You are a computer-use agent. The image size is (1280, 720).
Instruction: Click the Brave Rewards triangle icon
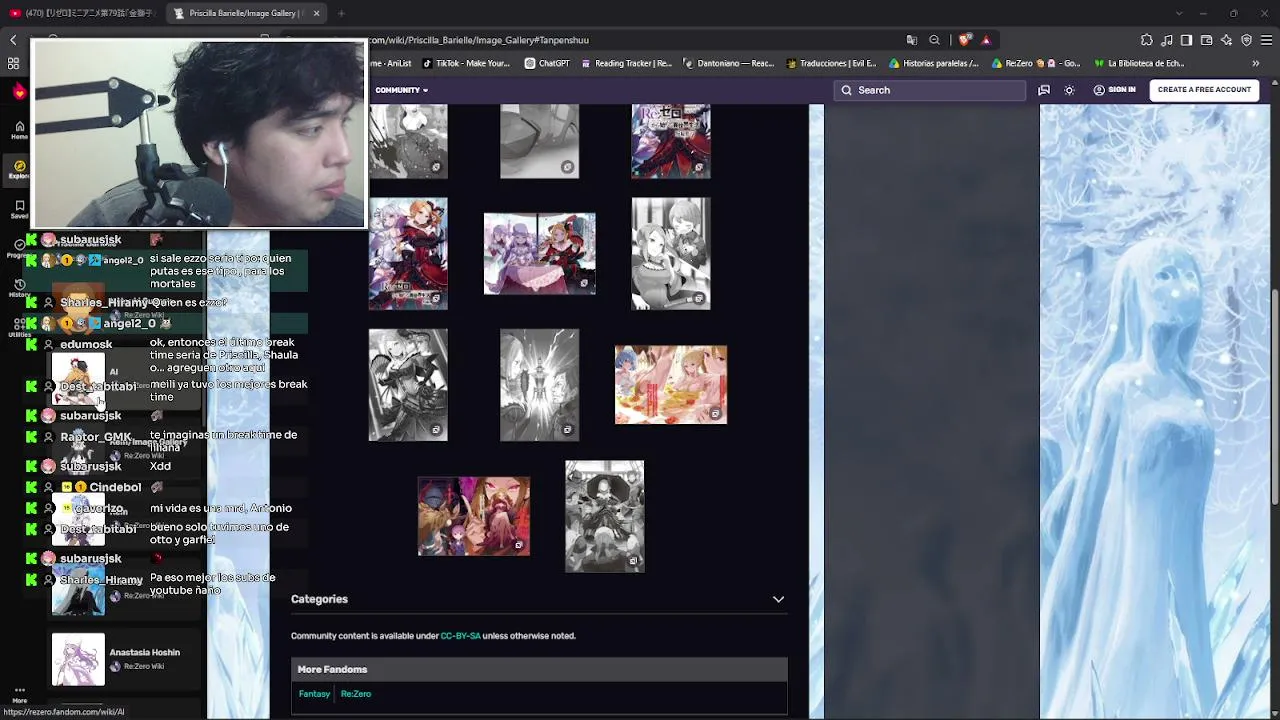[x=986, y=40]
